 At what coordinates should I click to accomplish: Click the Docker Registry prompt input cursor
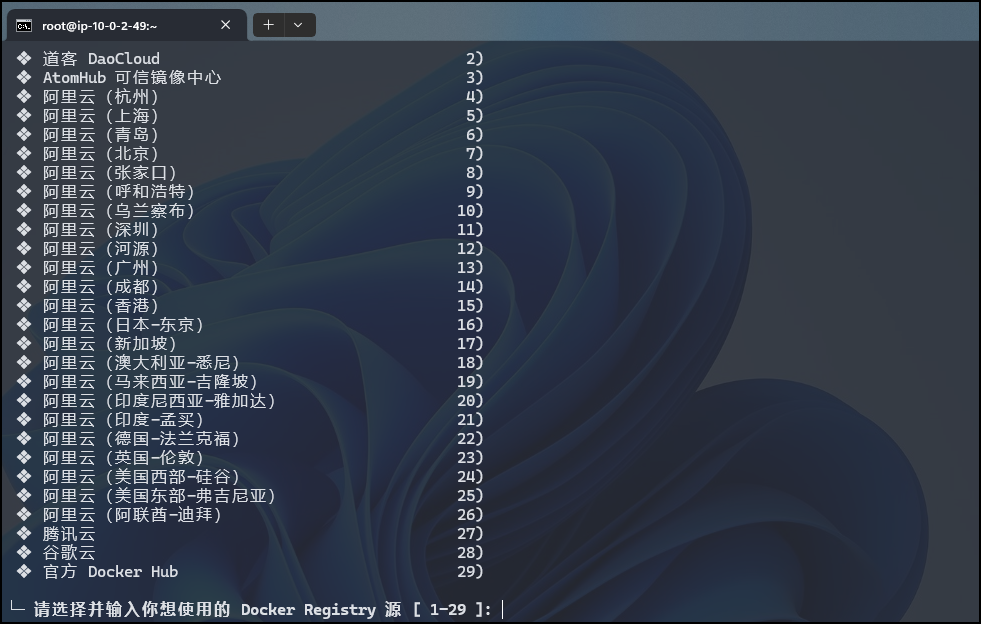(x=502, y=610)
